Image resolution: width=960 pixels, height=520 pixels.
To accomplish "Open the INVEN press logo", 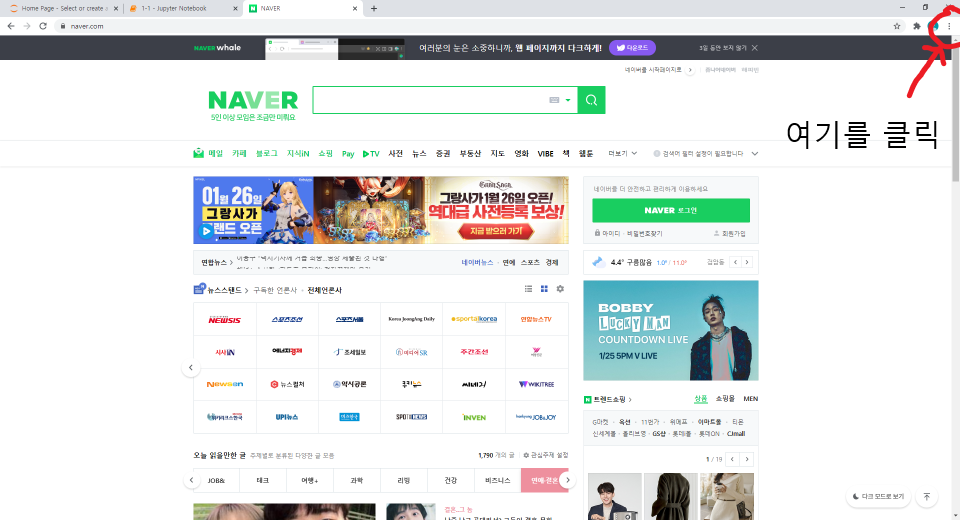I will tap(474, 417).
